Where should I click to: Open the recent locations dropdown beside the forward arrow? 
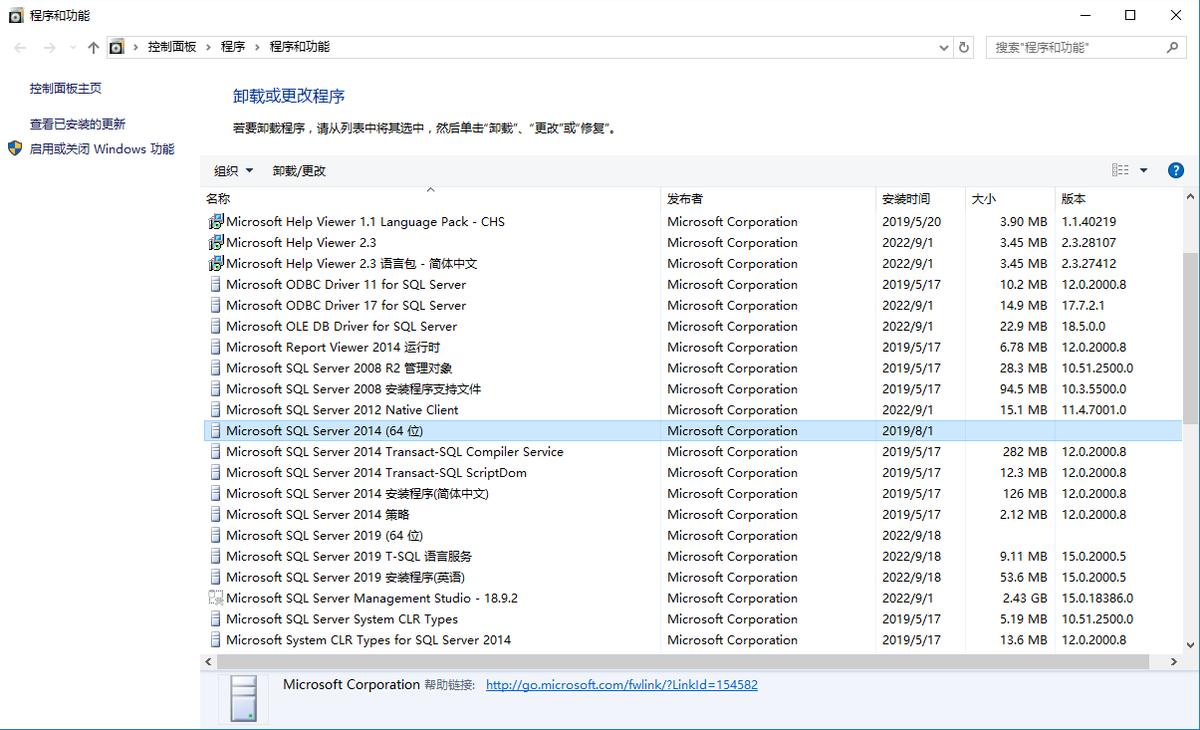coord(71,47)
